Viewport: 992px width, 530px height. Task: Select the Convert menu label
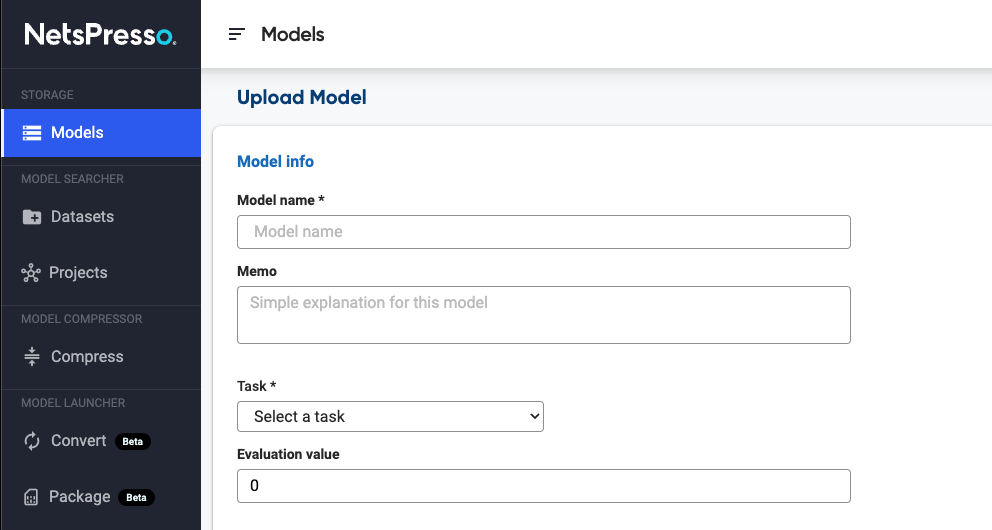point(78,441)
